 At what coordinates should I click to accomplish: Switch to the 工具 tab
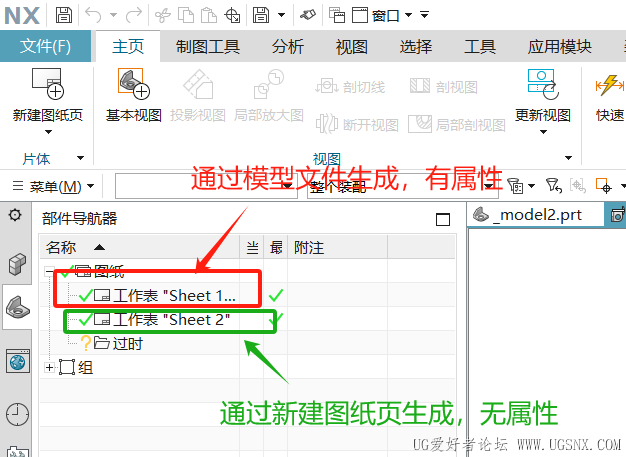pyautogui.click(x=480, y=47)
